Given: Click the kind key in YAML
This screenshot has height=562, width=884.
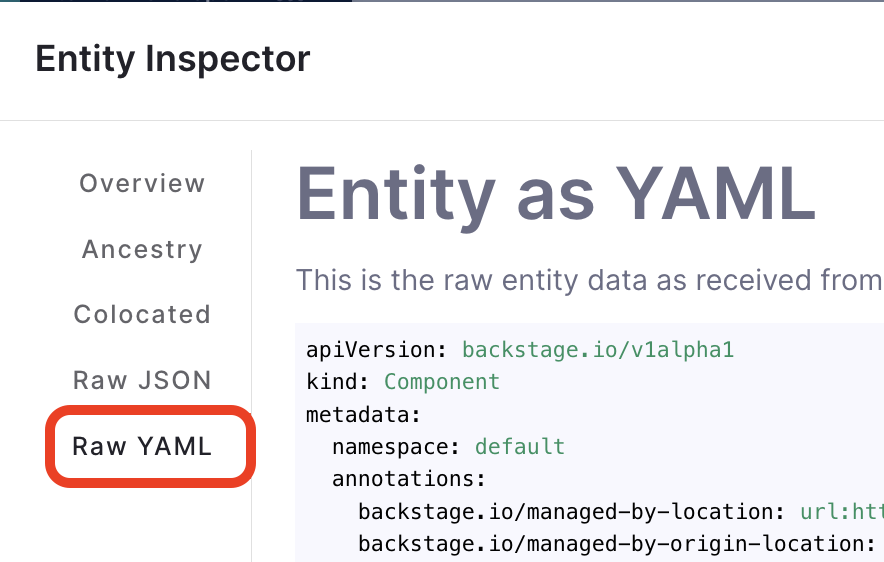Looking at the screenshot, I should [337, 382].
